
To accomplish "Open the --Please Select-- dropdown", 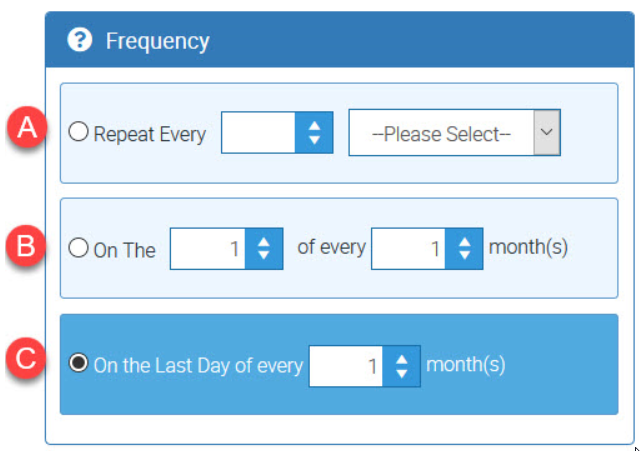I will tap(440, 133).
